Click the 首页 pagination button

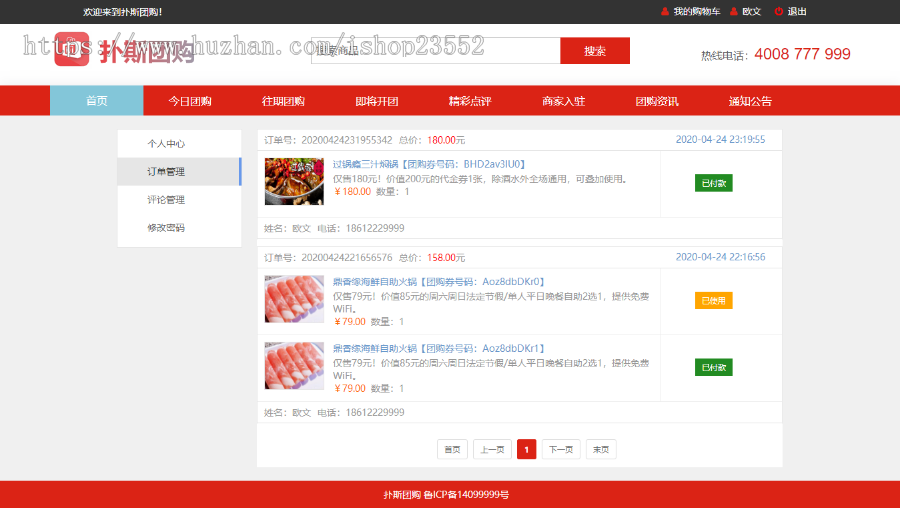(452, 449)
